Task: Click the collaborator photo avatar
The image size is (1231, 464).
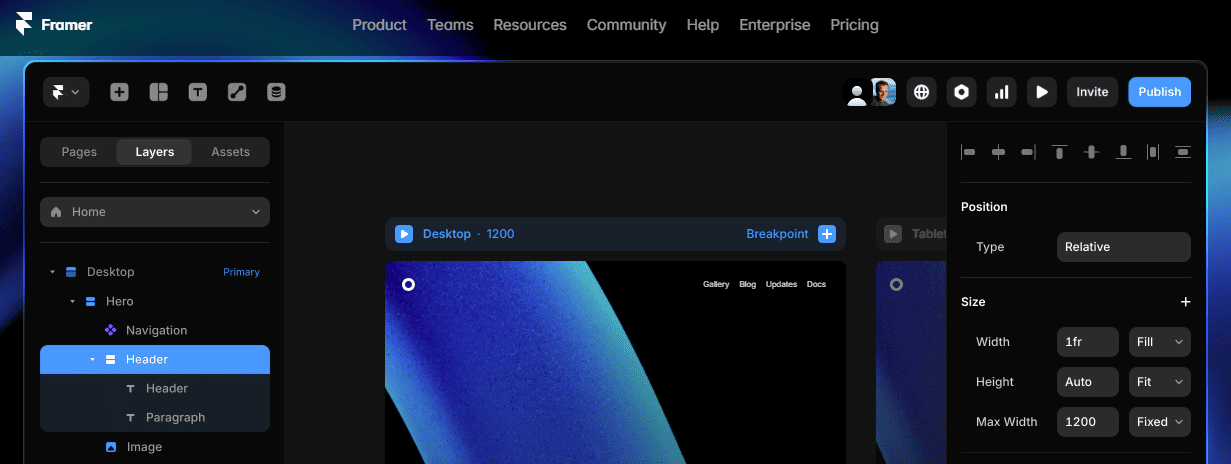Action: [x=883, y=92]
